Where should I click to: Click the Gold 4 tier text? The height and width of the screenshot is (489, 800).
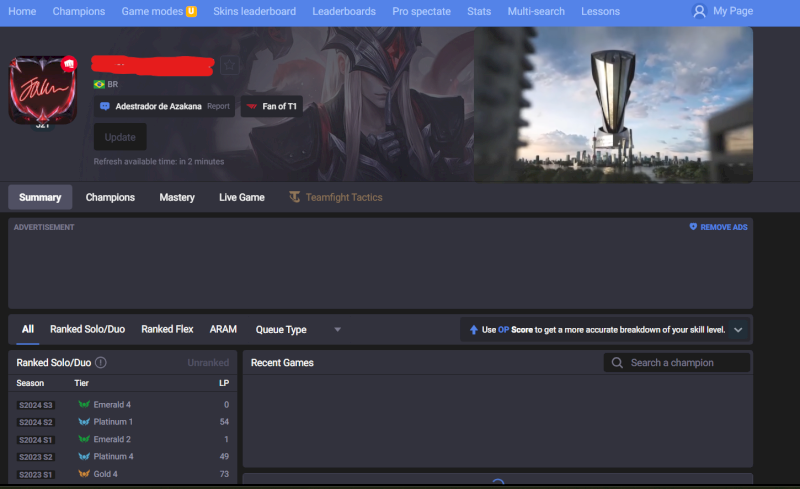point(106,474)
